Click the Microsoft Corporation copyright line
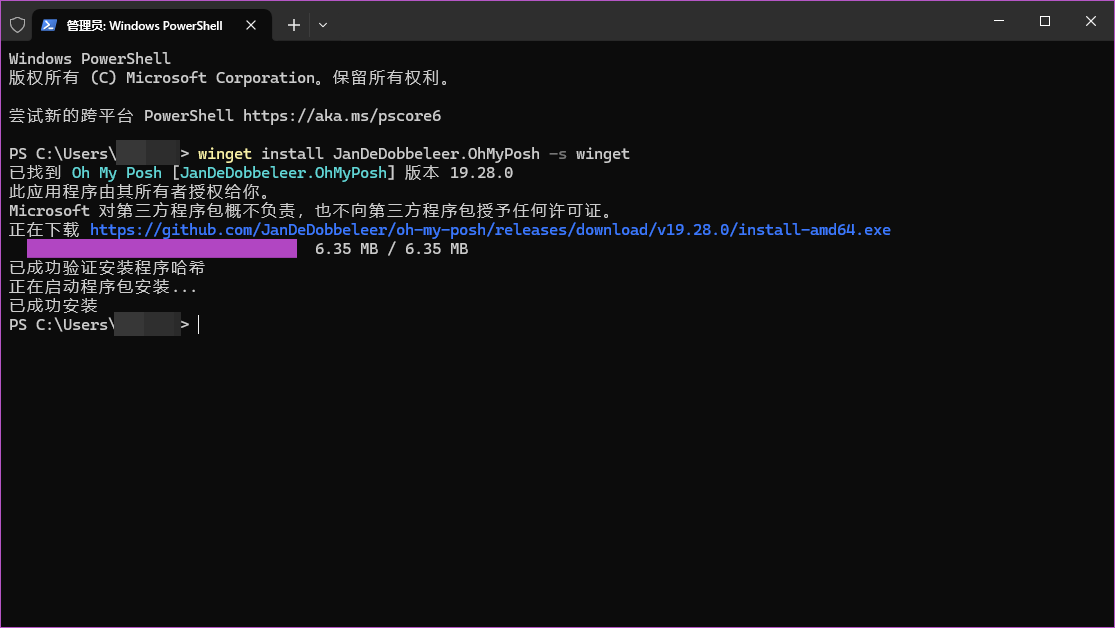The height and width of the screenshot is (628, 1115). coord(229,78)
